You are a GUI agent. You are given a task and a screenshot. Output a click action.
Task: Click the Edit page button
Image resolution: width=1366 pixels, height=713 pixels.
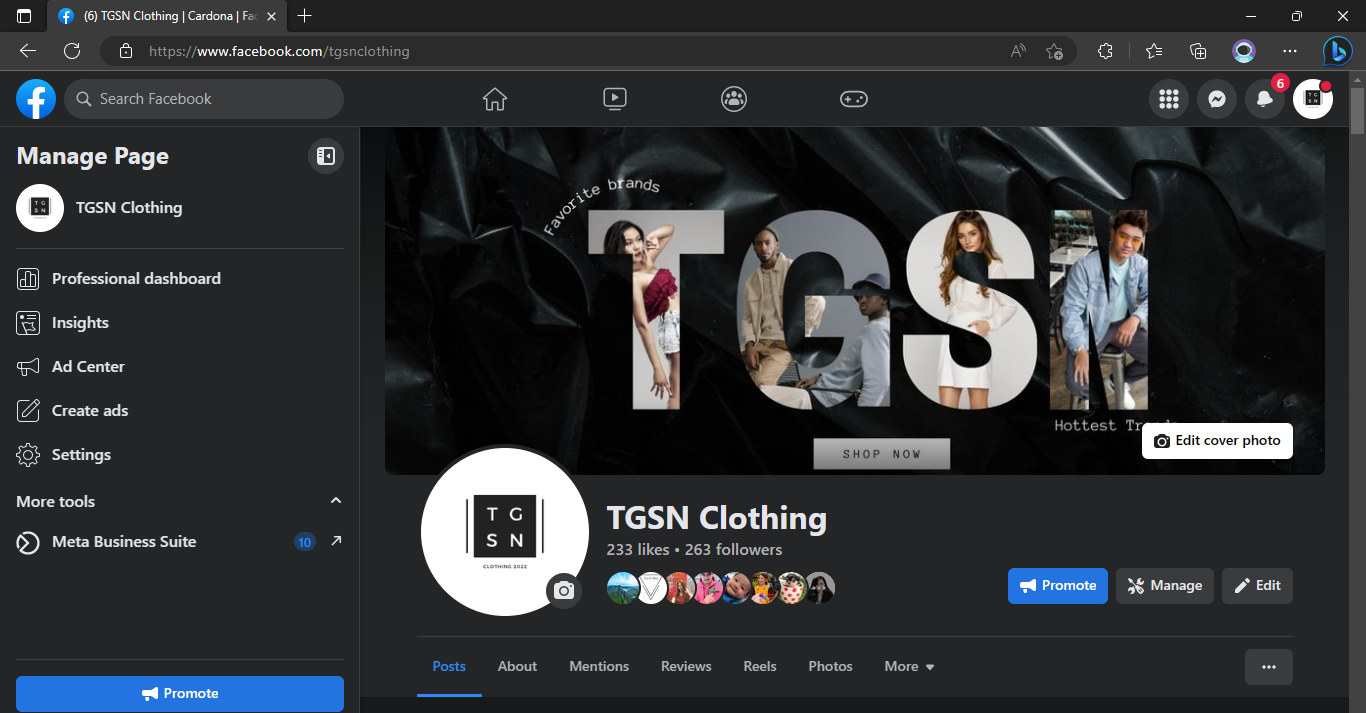[x=1257, y=586]
